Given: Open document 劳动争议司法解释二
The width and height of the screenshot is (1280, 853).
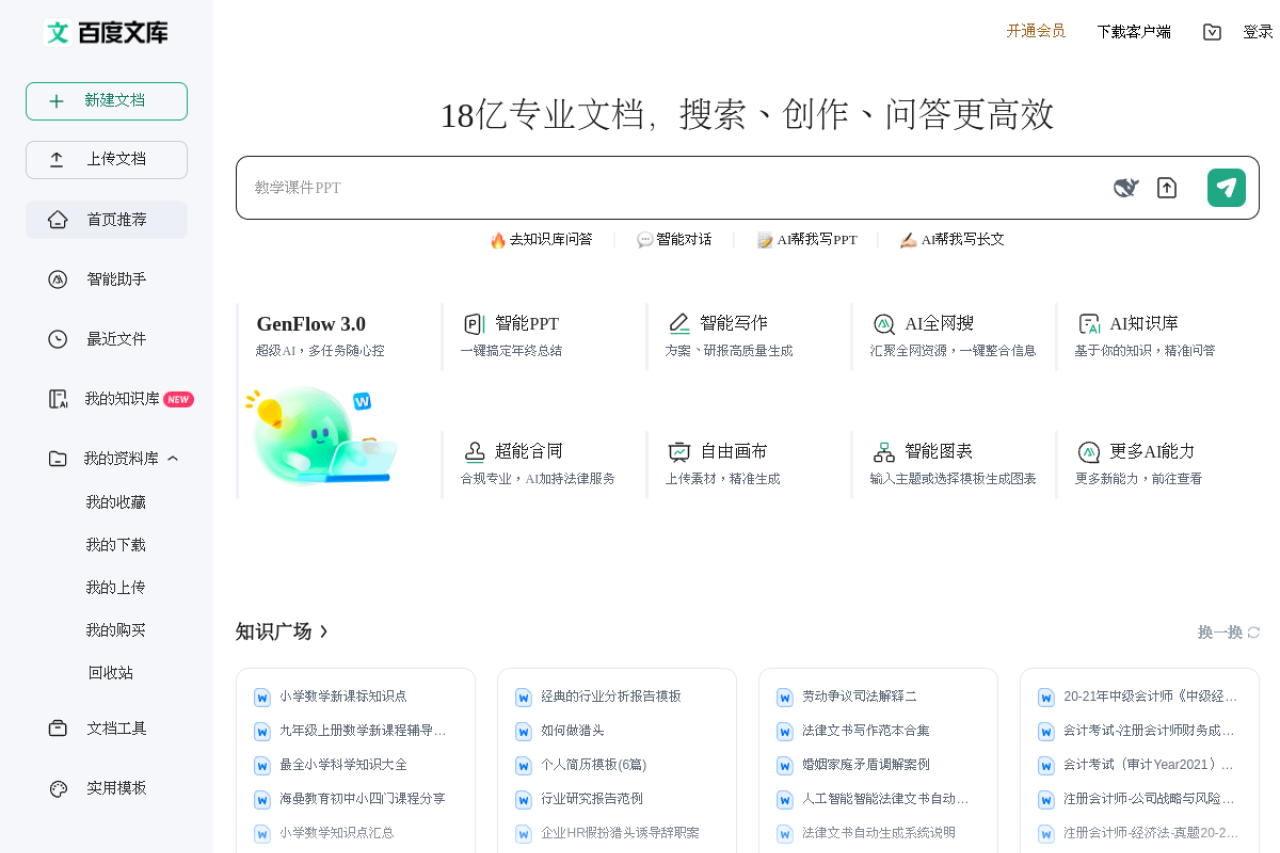Looking at the screenshot, I should [x=859, y=697].
